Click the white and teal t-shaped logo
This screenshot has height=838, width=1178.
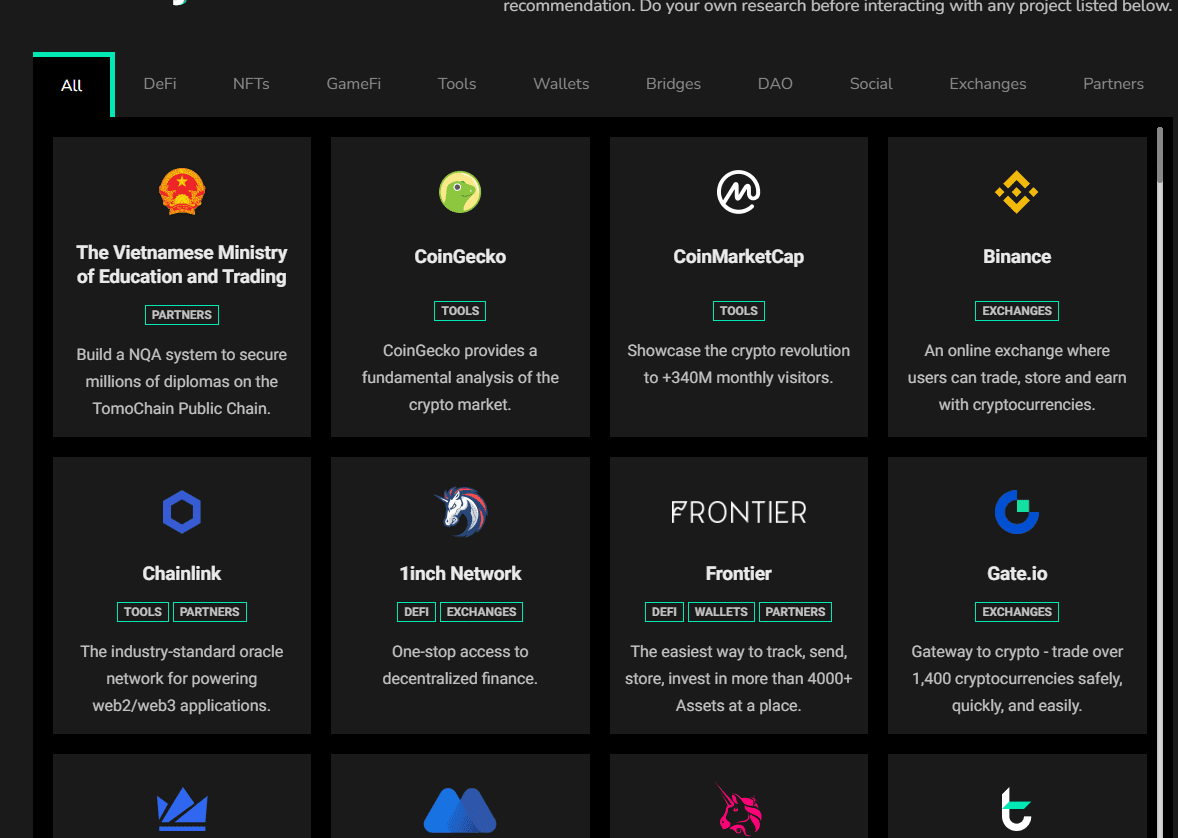[1016, 809]
